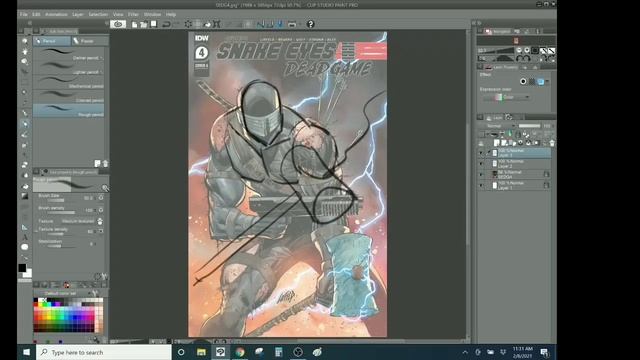Open Brush Size dynamics settings button

101,198
